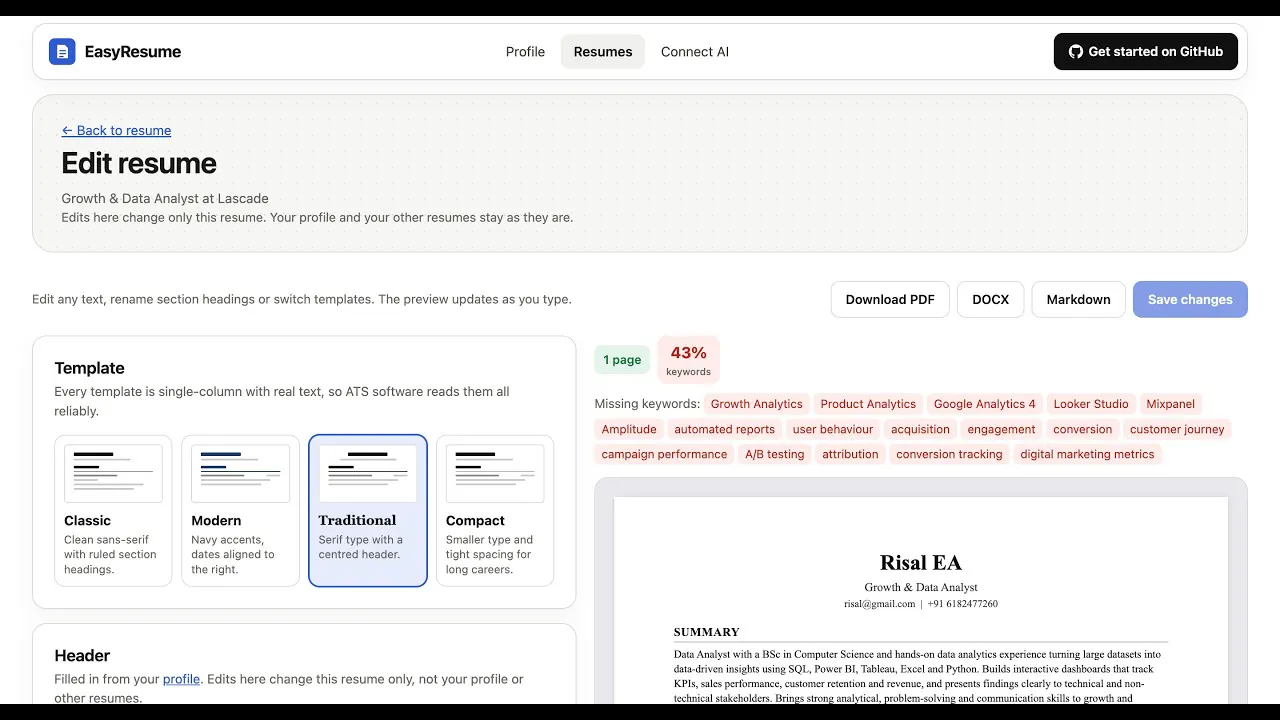Click the attribution keyword chip

click(x=850, y=454)
